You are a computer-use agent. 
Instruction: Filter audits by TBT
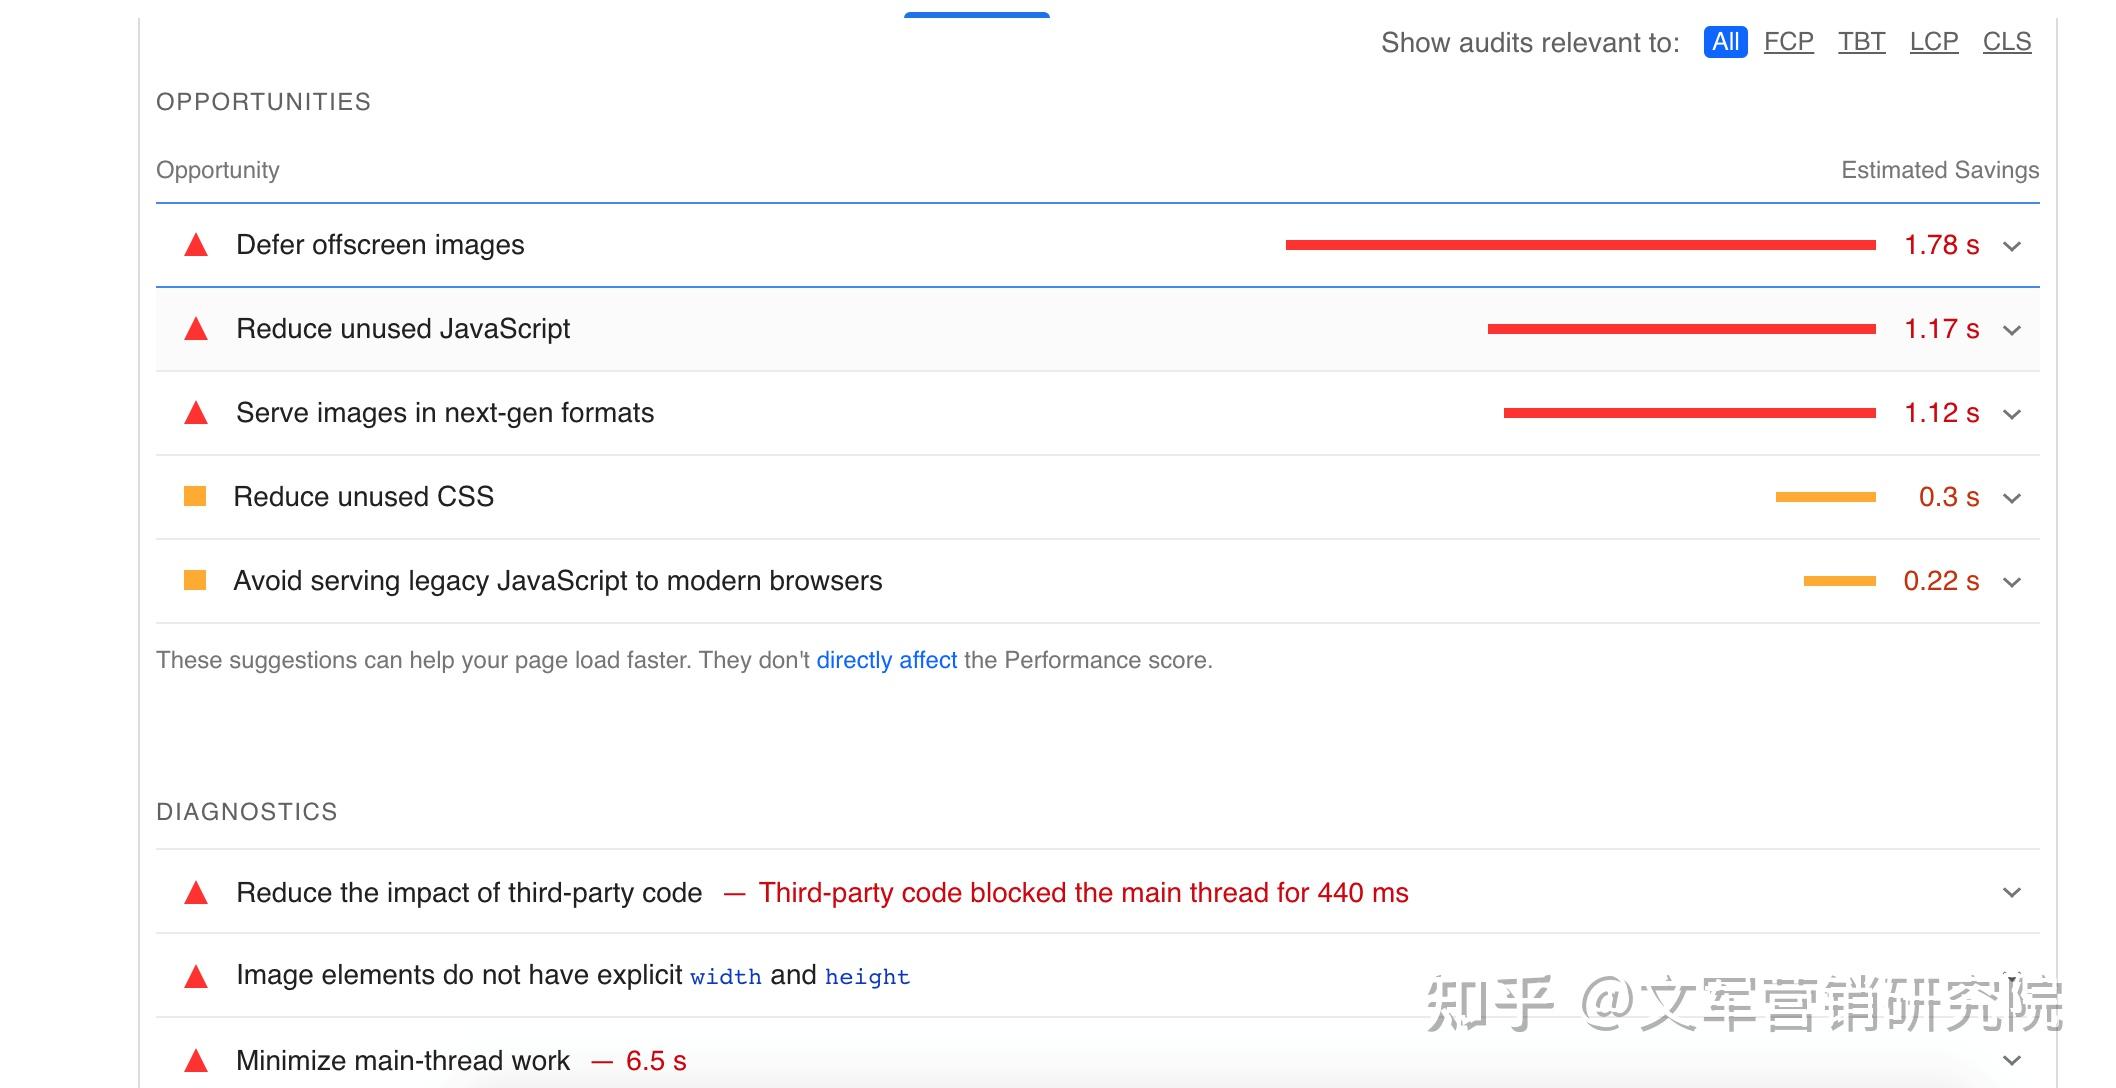click(1861, 42)
